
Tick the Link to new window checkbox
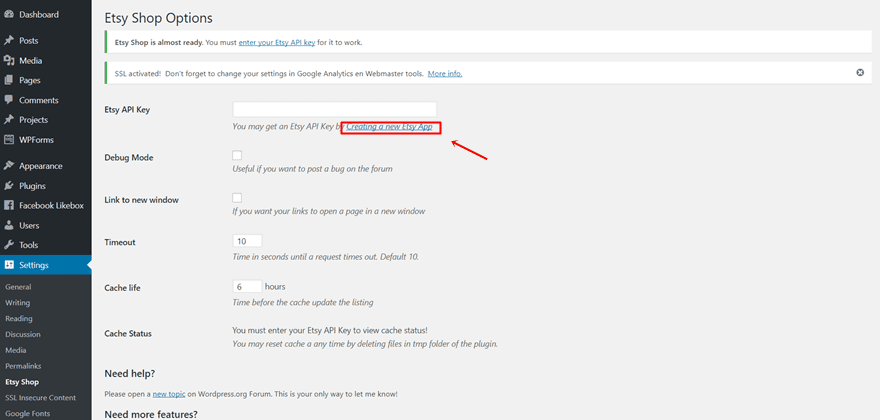237,198
